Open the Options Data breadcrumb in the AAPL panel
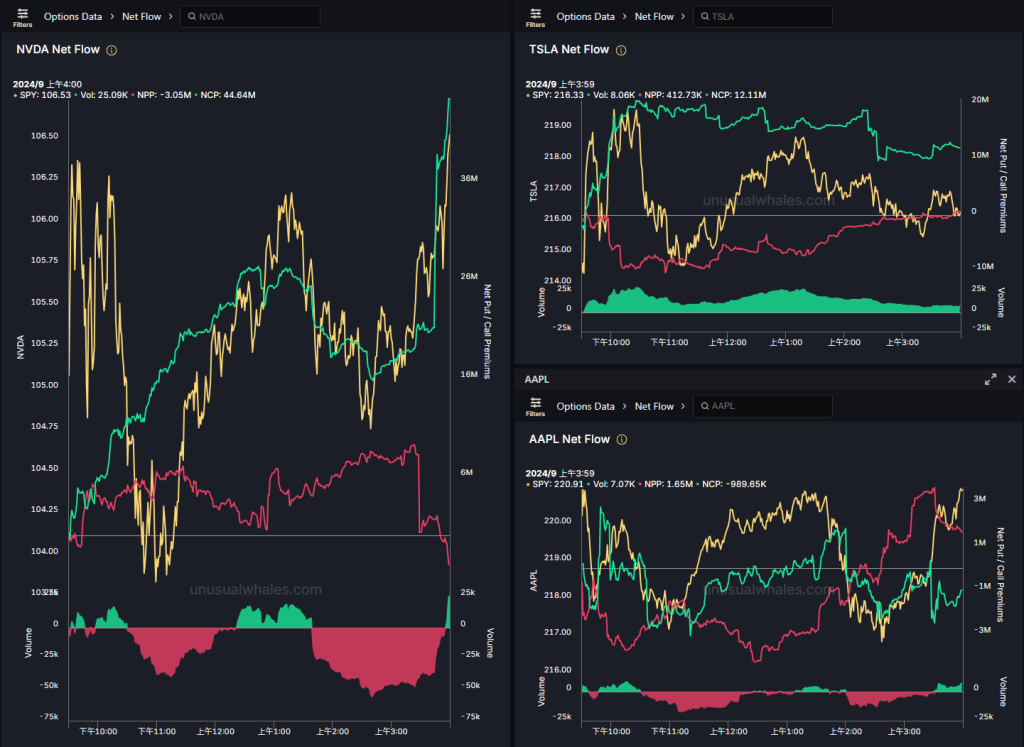 [x=585, y=406]
